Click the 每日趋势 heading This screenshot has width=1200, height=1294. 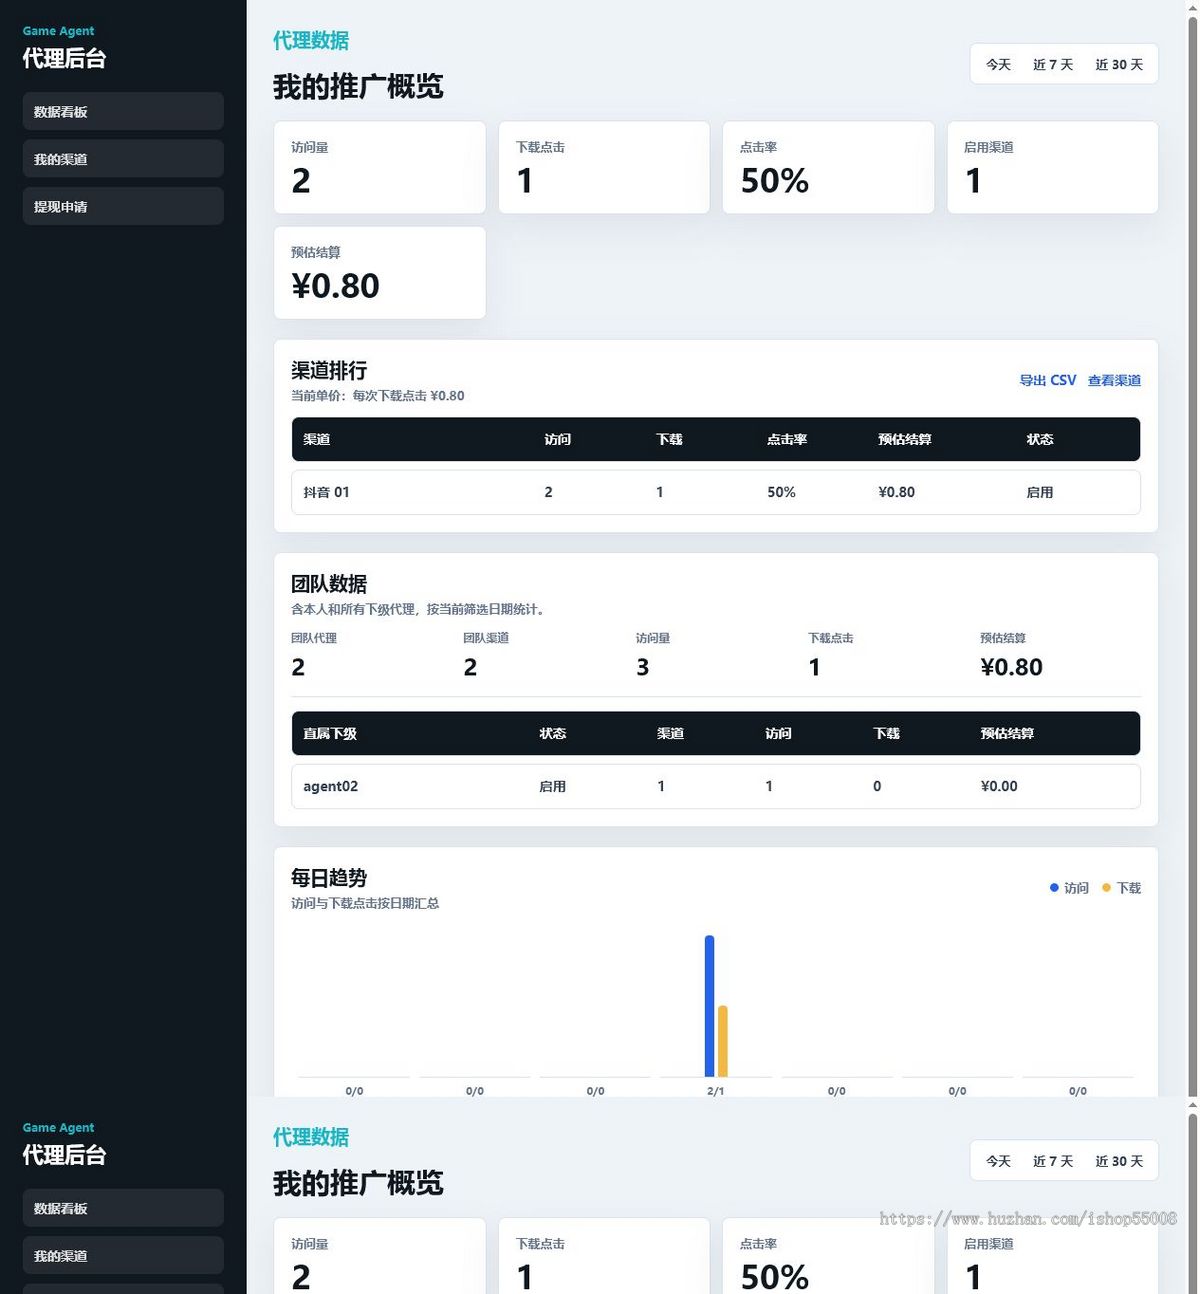[329, 877]
